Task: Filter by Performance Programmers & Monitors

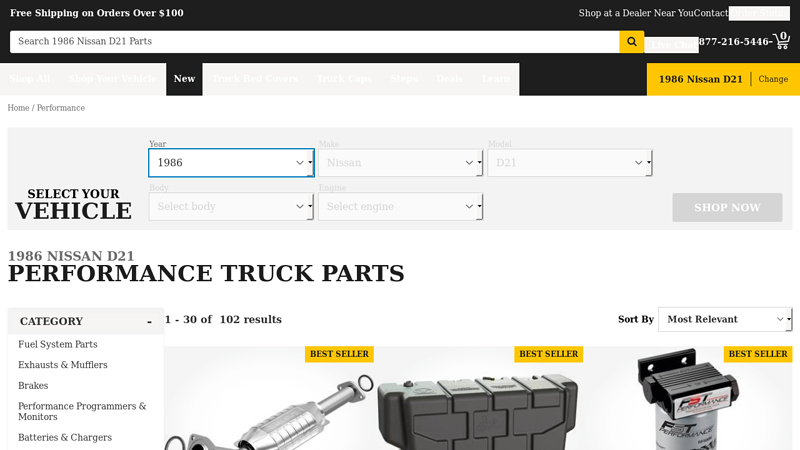Action: click(x=82, y=411)
